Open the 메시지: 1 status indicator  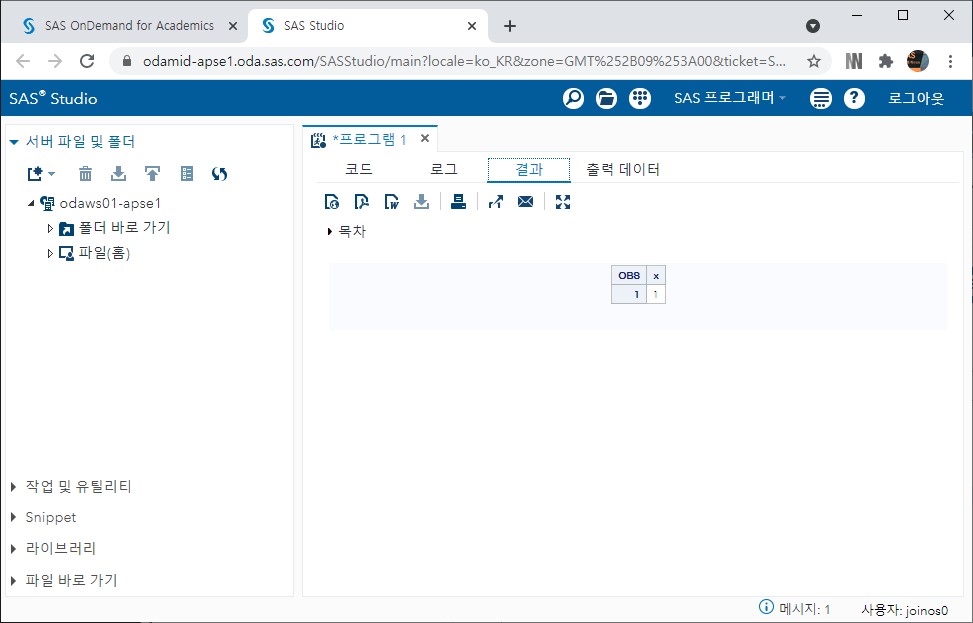point(795,609)
